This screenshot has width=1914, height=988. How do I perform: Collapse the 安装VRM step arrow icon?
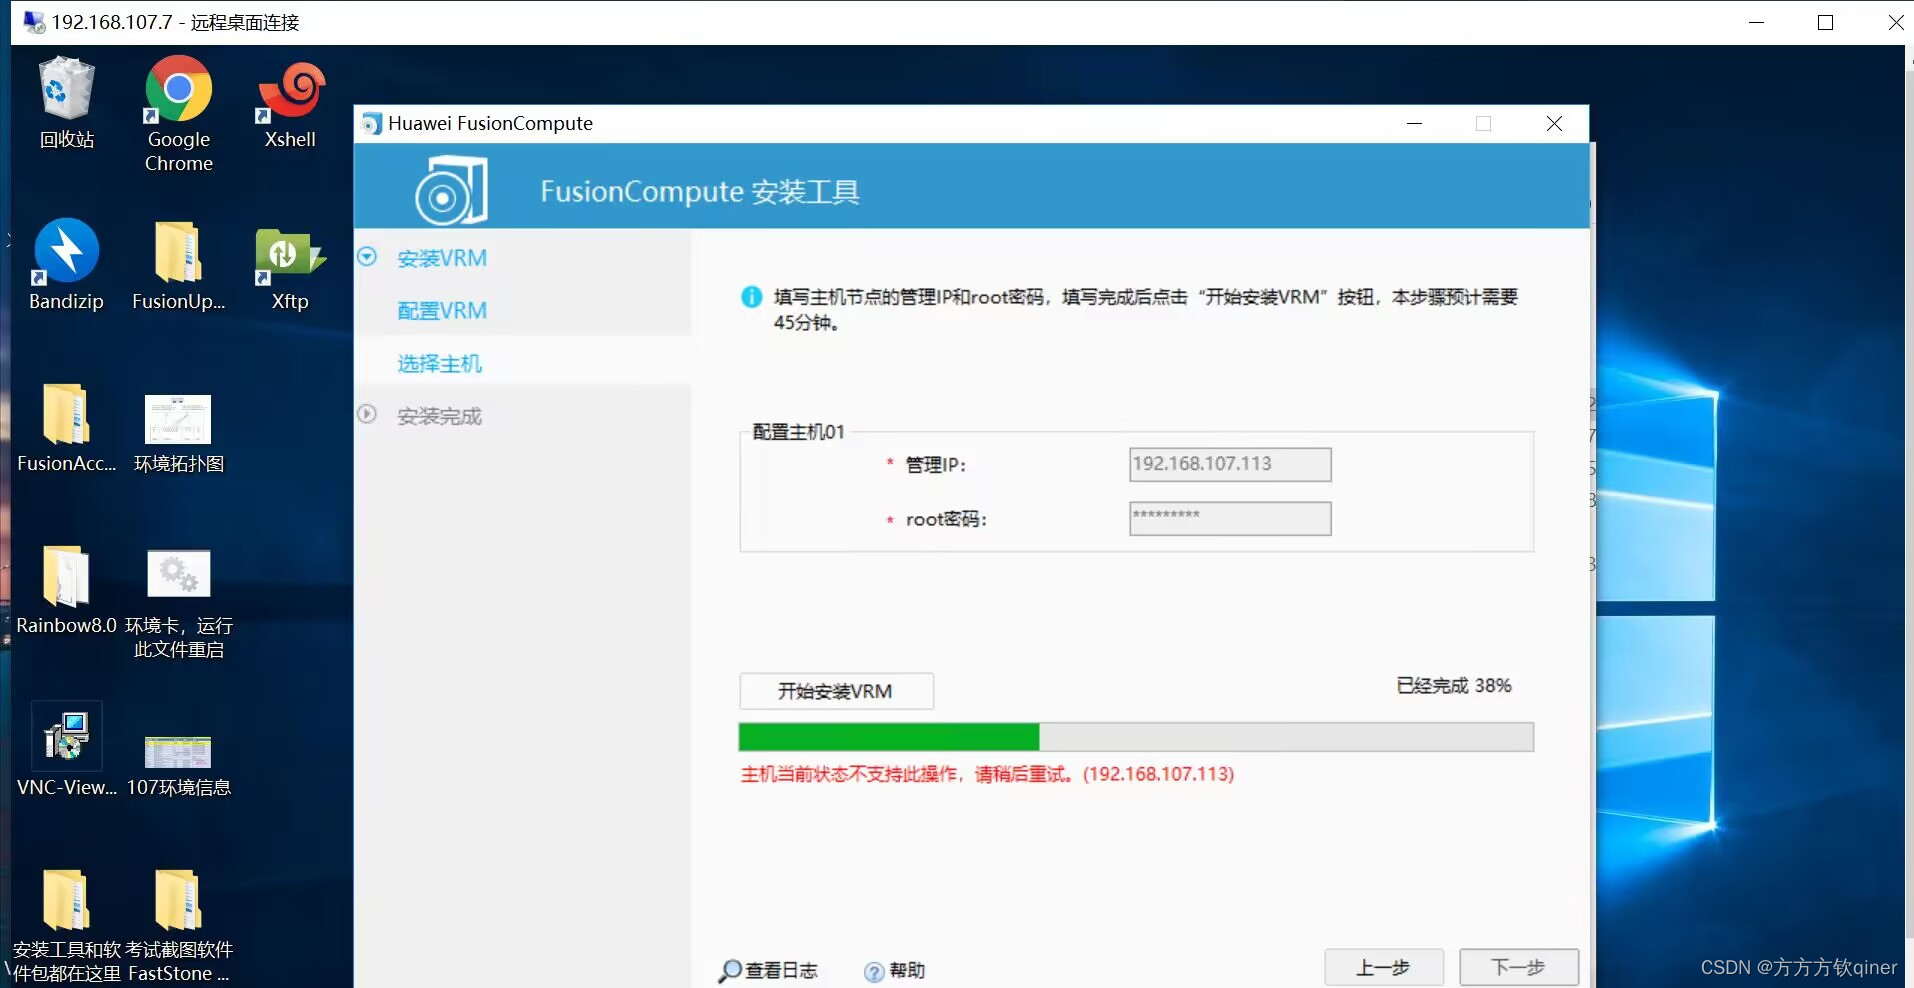tap(367, 257)
